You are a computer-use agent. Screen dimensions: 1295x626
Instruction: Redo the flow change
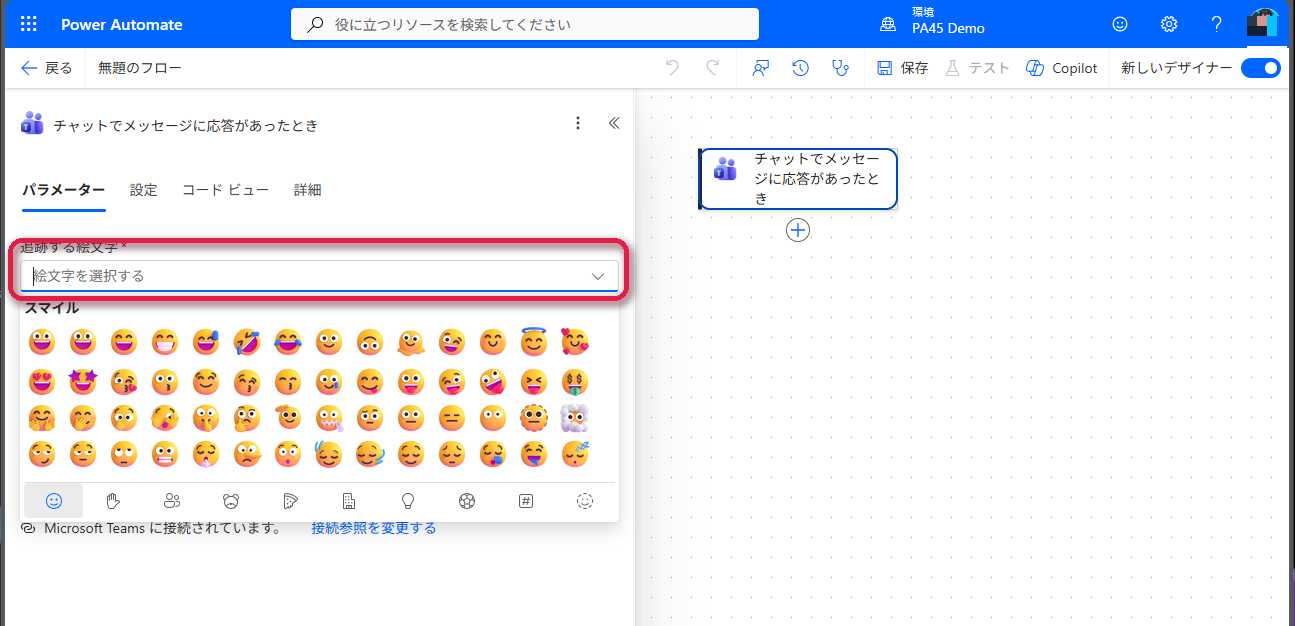tap(712, 68)
